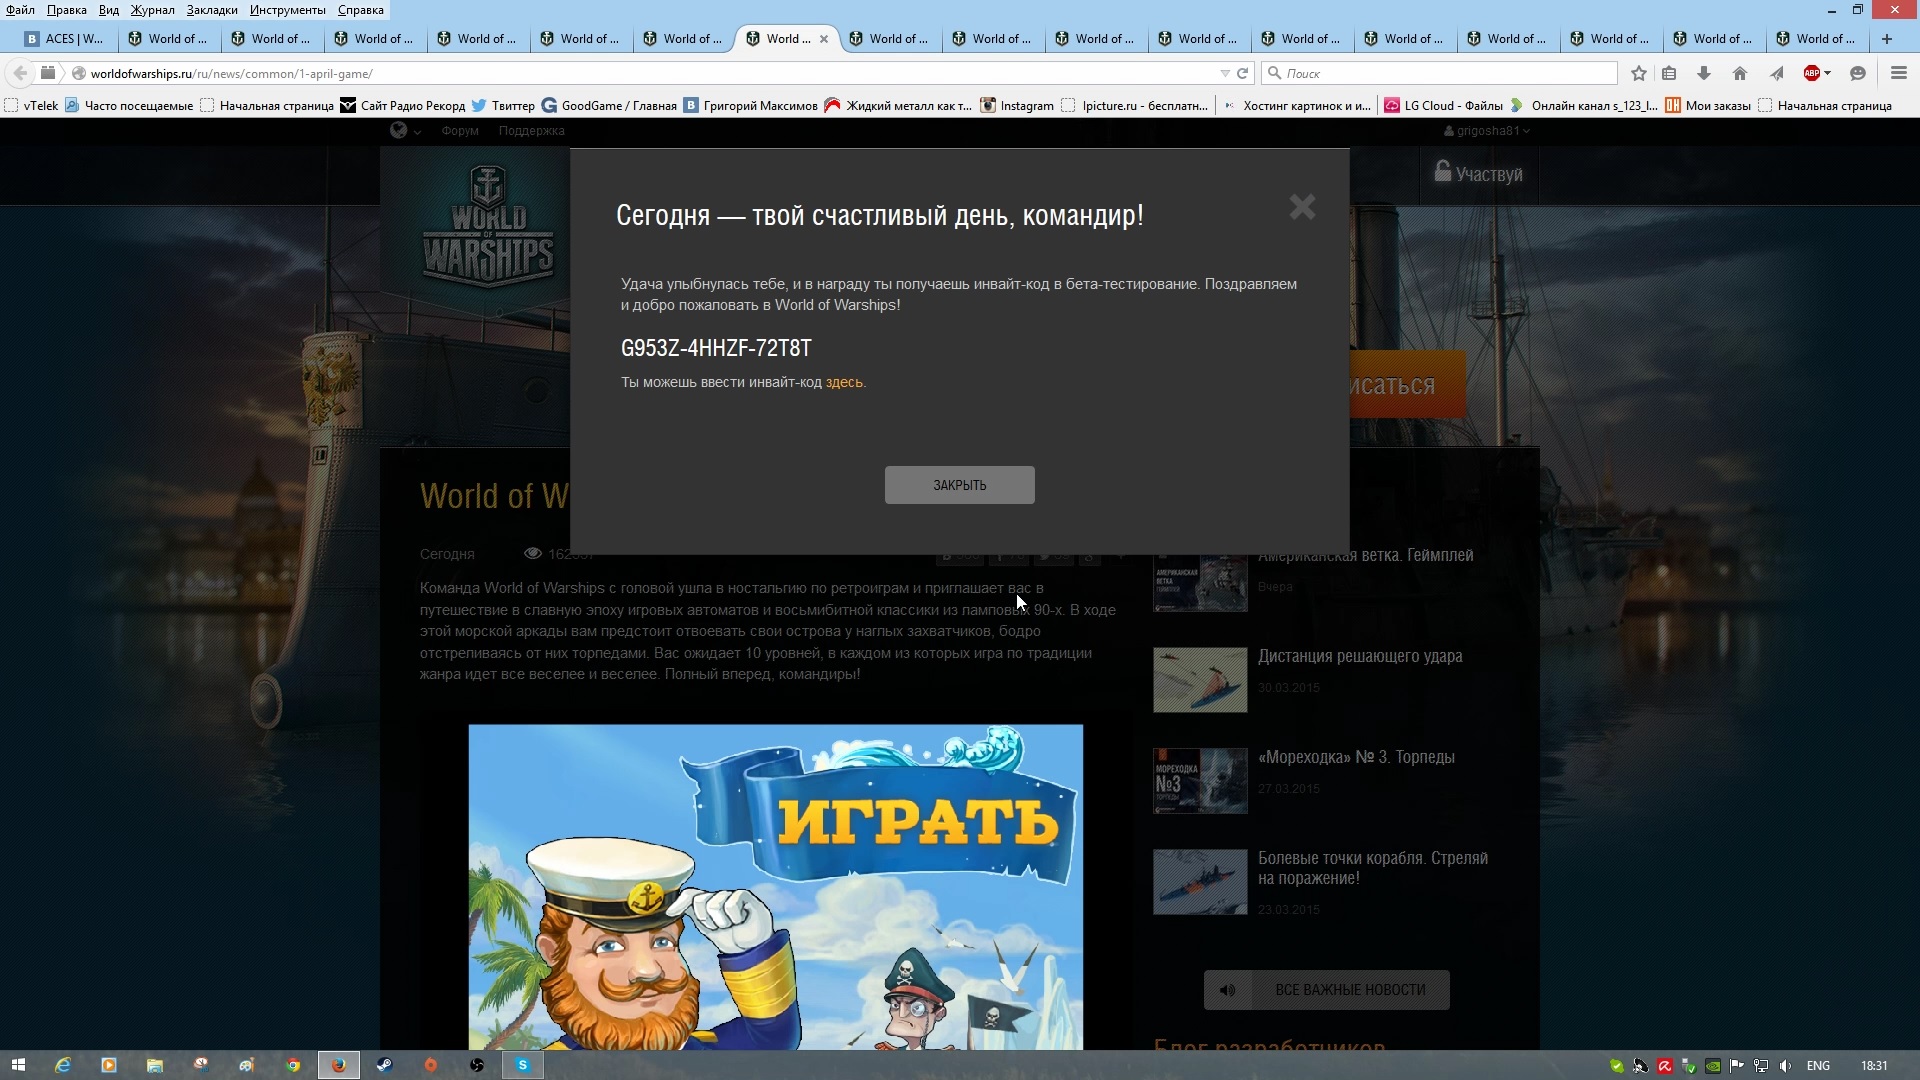Open Skype from the taskbar
Viewport: 1920px width, 1080px height.
tap(522, 1065)
